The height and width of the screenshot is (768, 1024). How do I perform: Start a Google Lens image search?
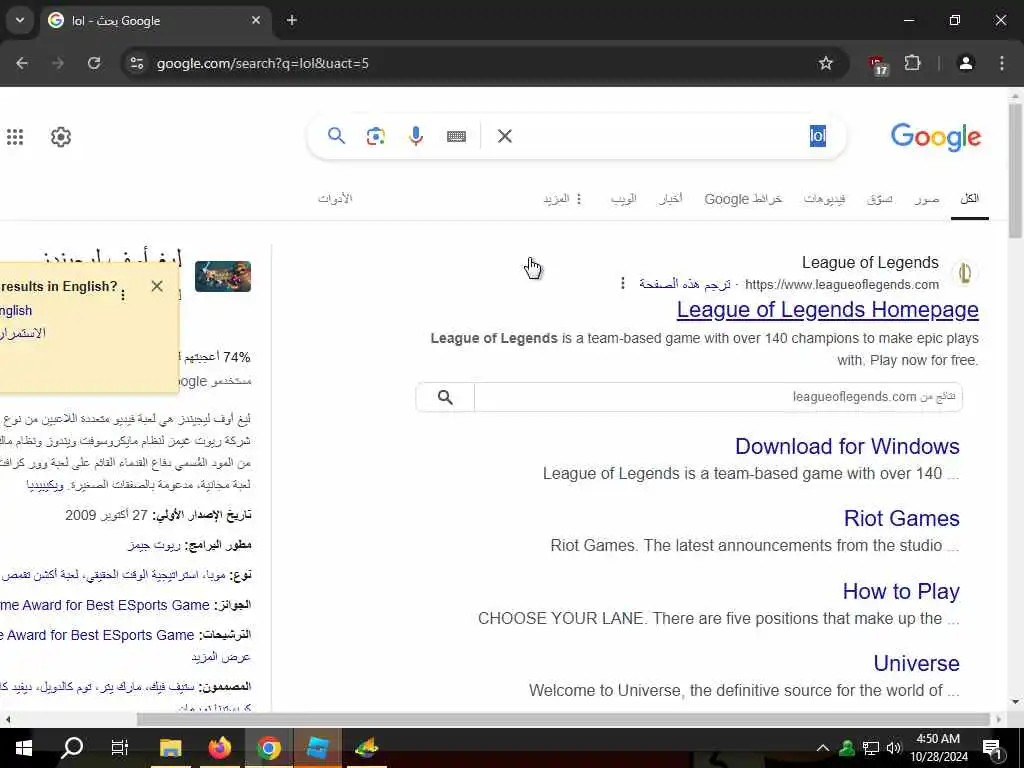click(x=376, y=136)
